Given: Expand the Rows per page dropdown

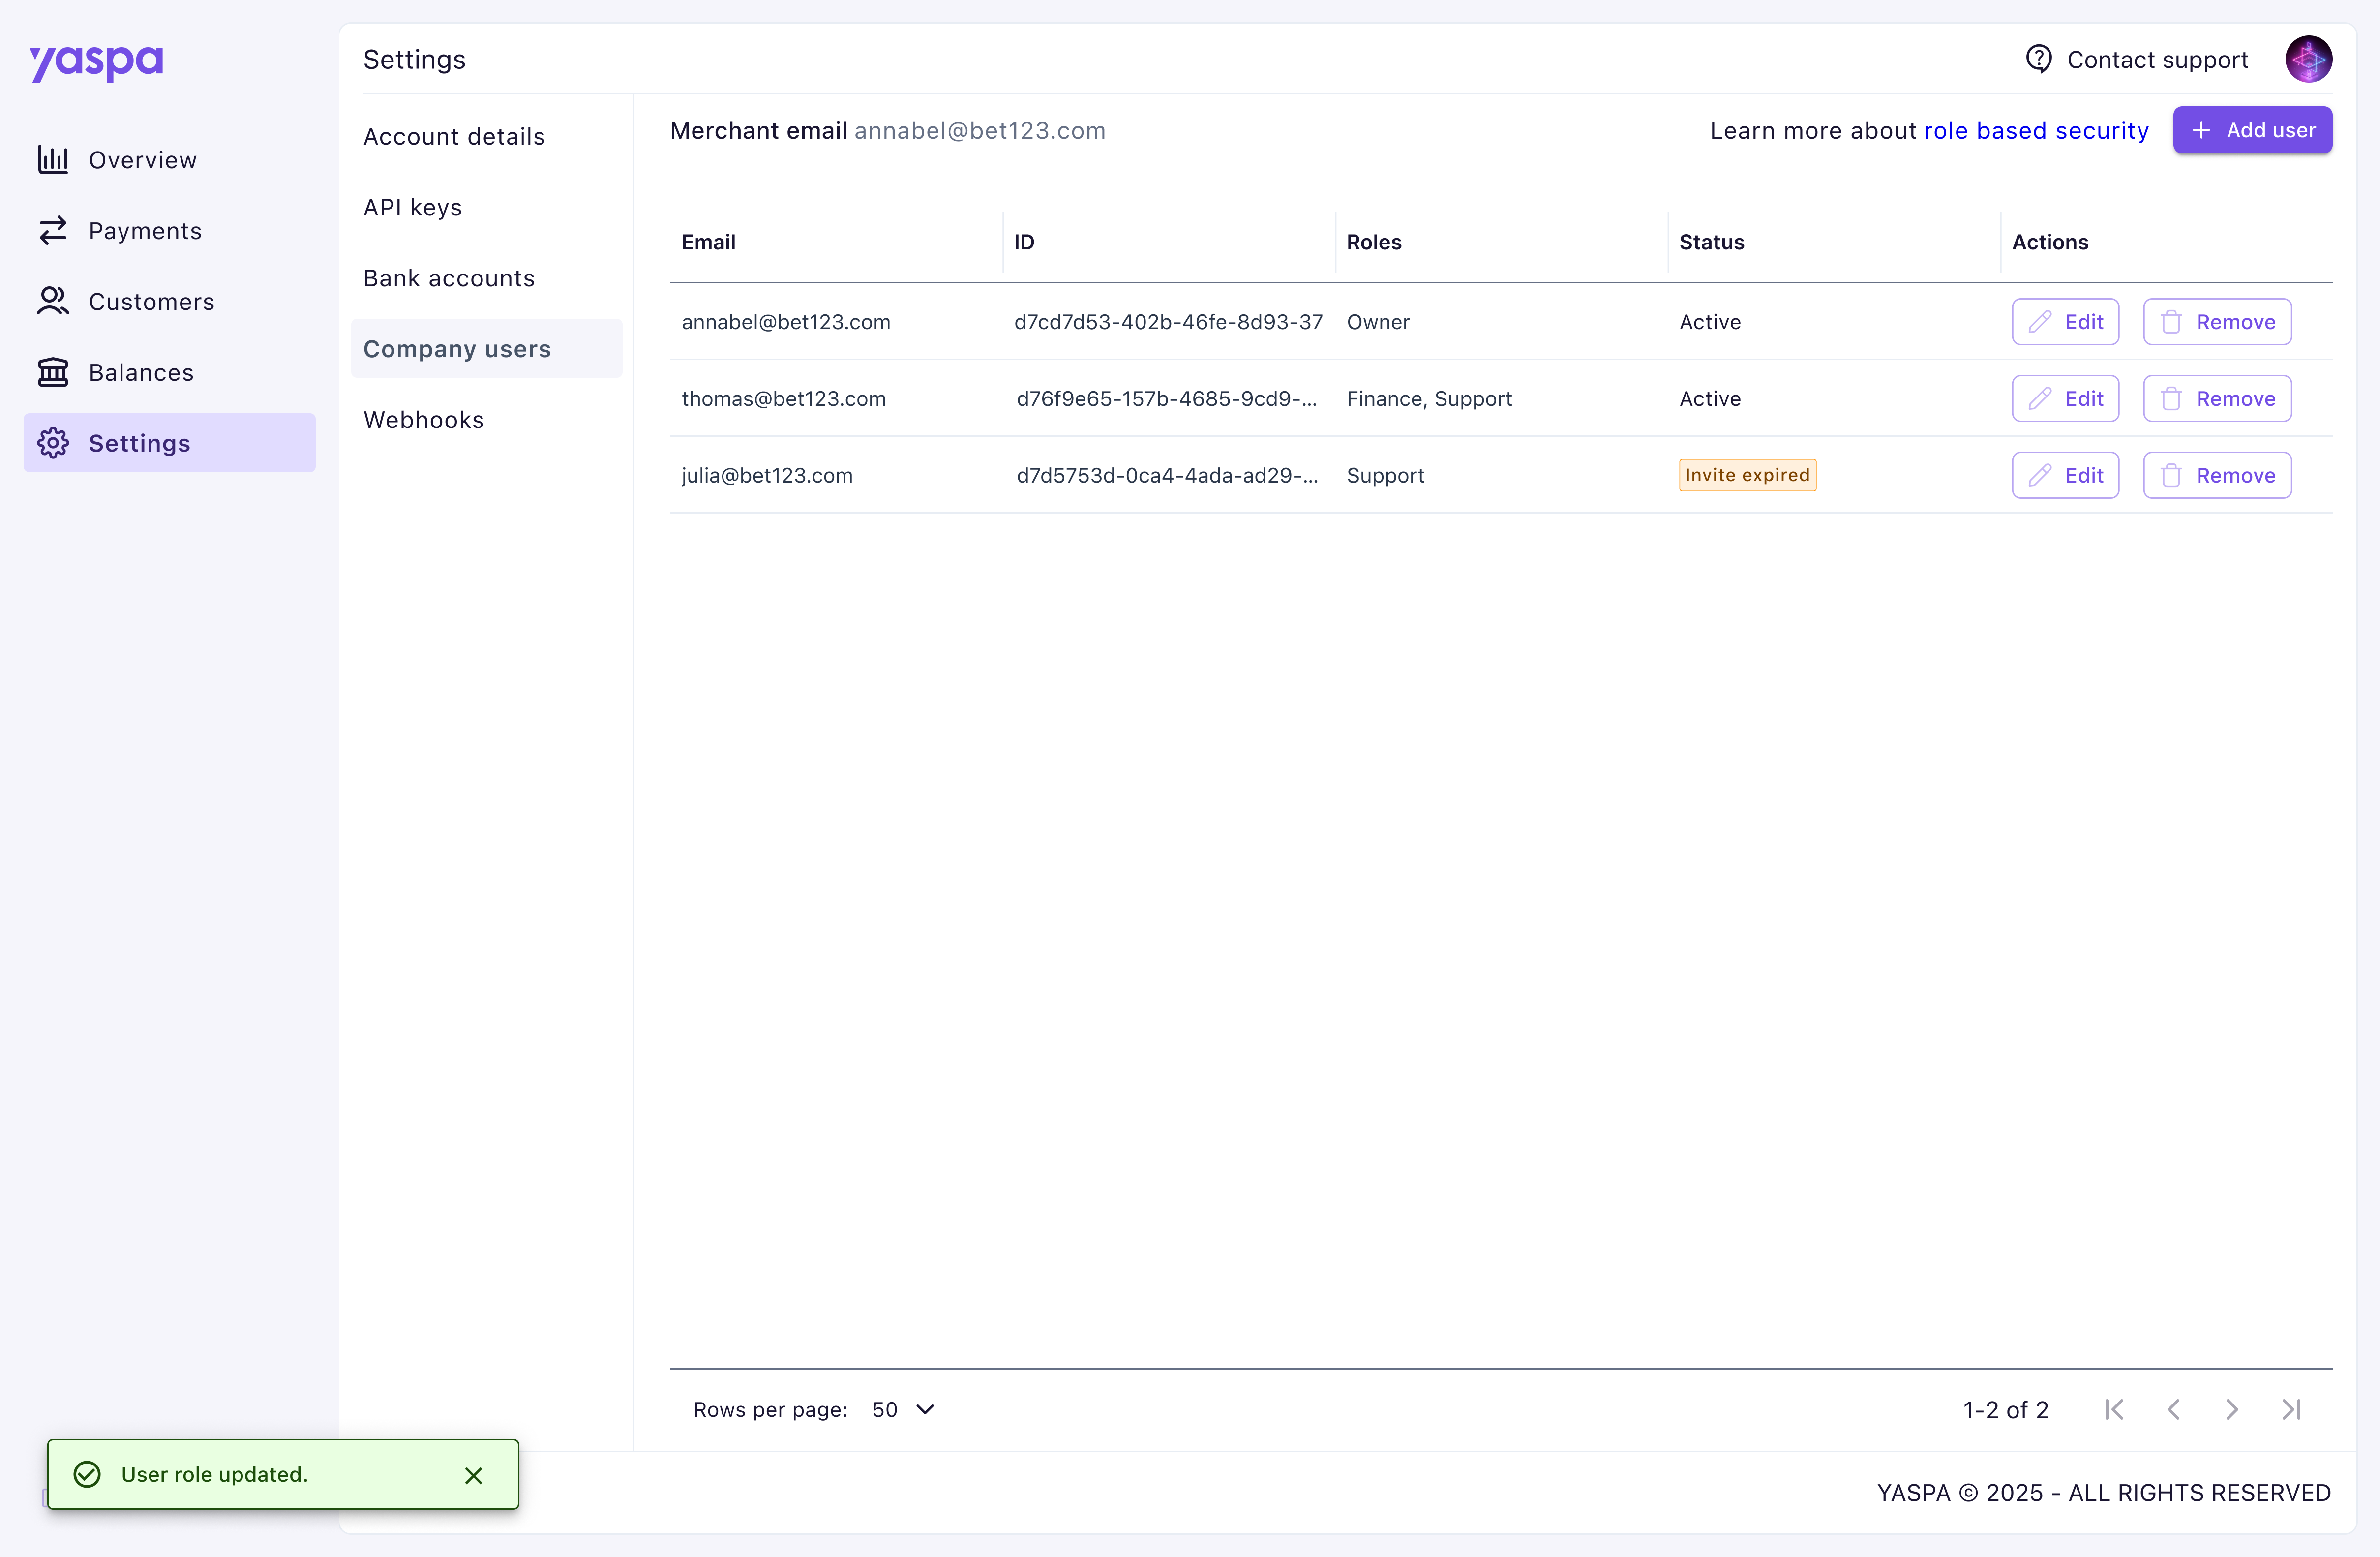Looking at the screenshot, I should tap(903, 1409).
